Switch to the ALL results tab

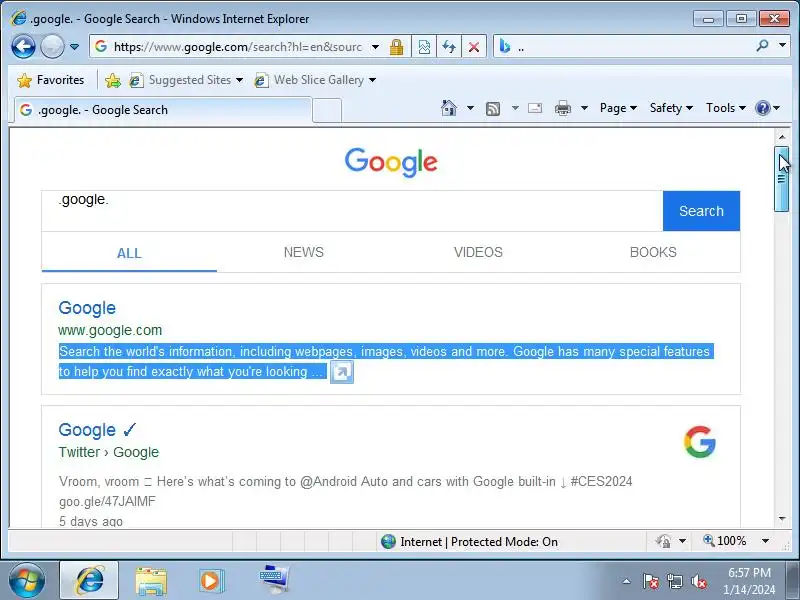(129, 253)
